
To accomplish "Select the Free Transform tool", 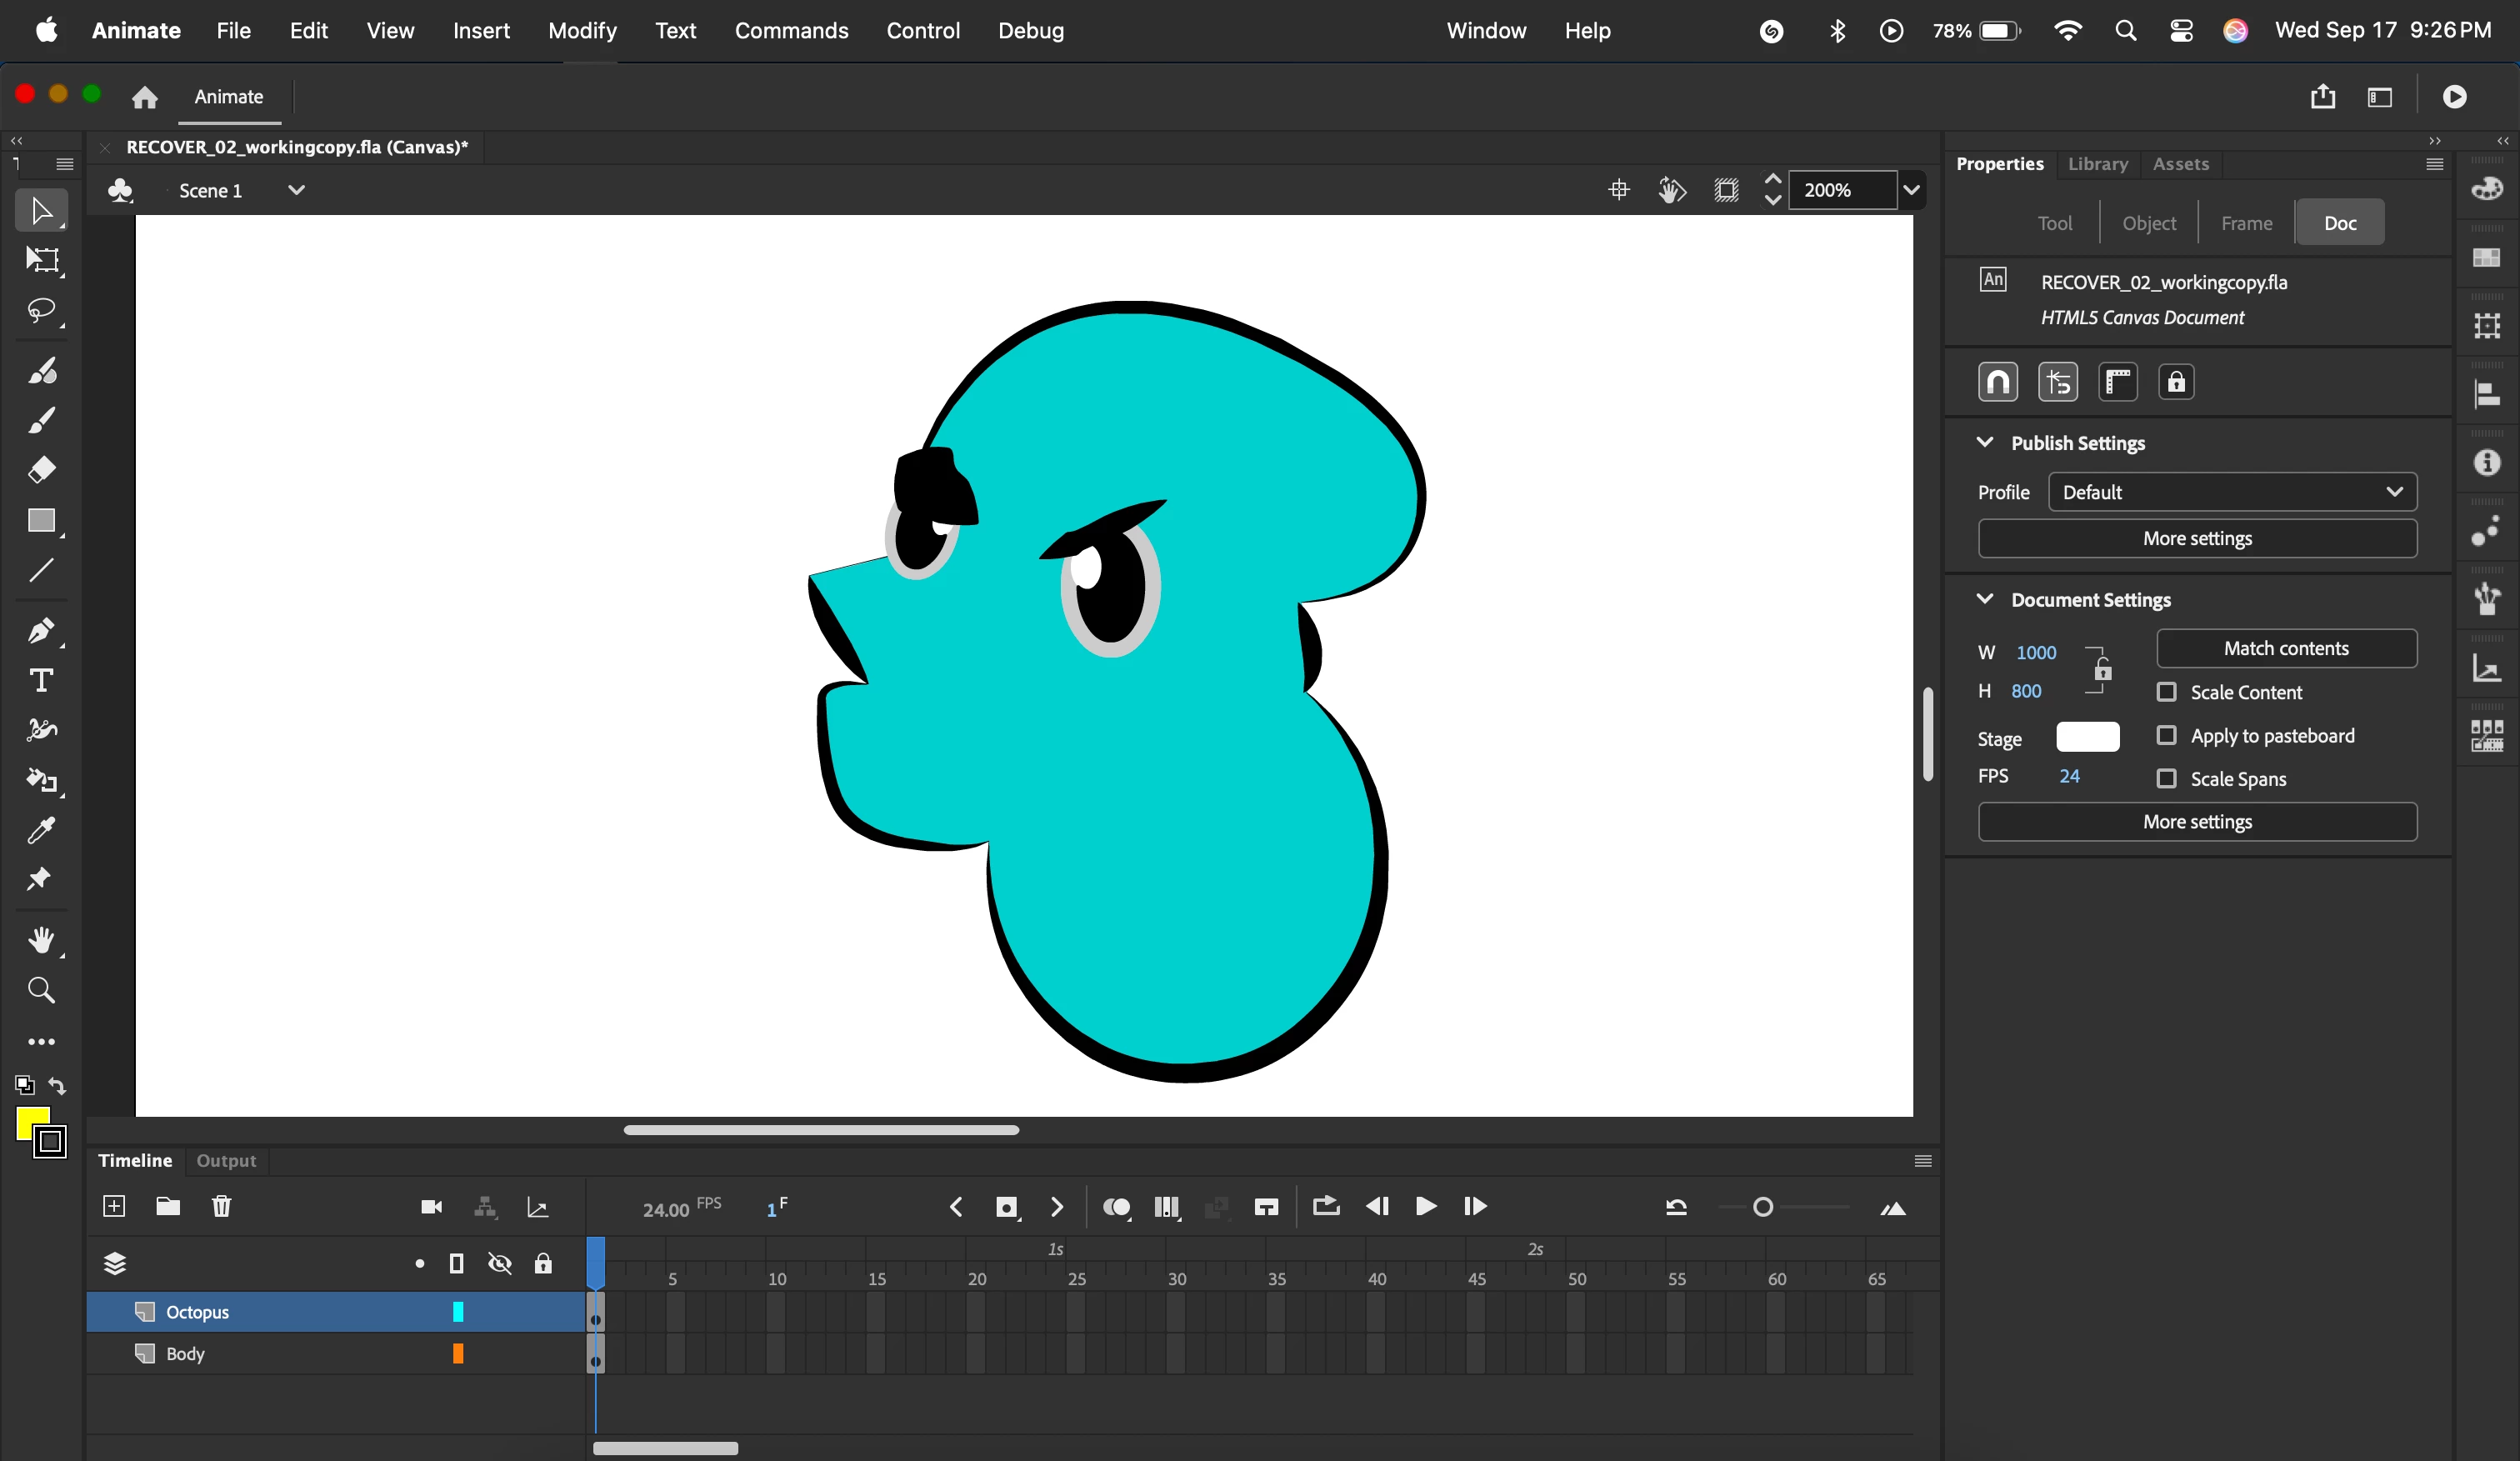I will click(x=42, y=260).
